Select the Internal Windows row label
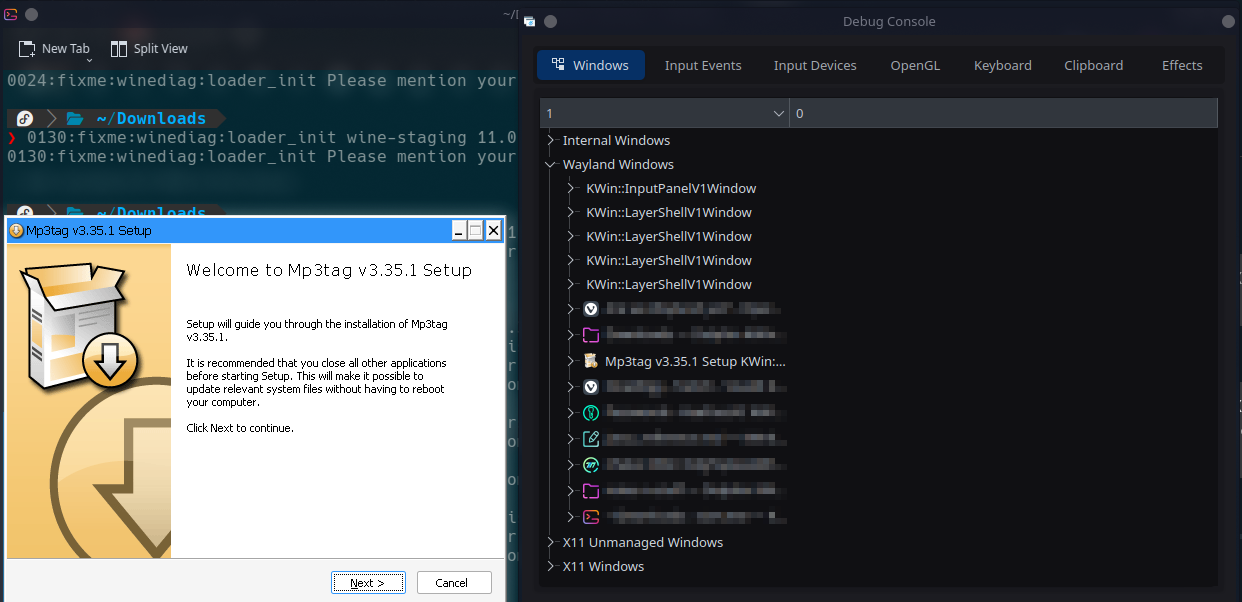This screenshot has width=1242, height=602. pyautogui.click(x=616, y=140)
